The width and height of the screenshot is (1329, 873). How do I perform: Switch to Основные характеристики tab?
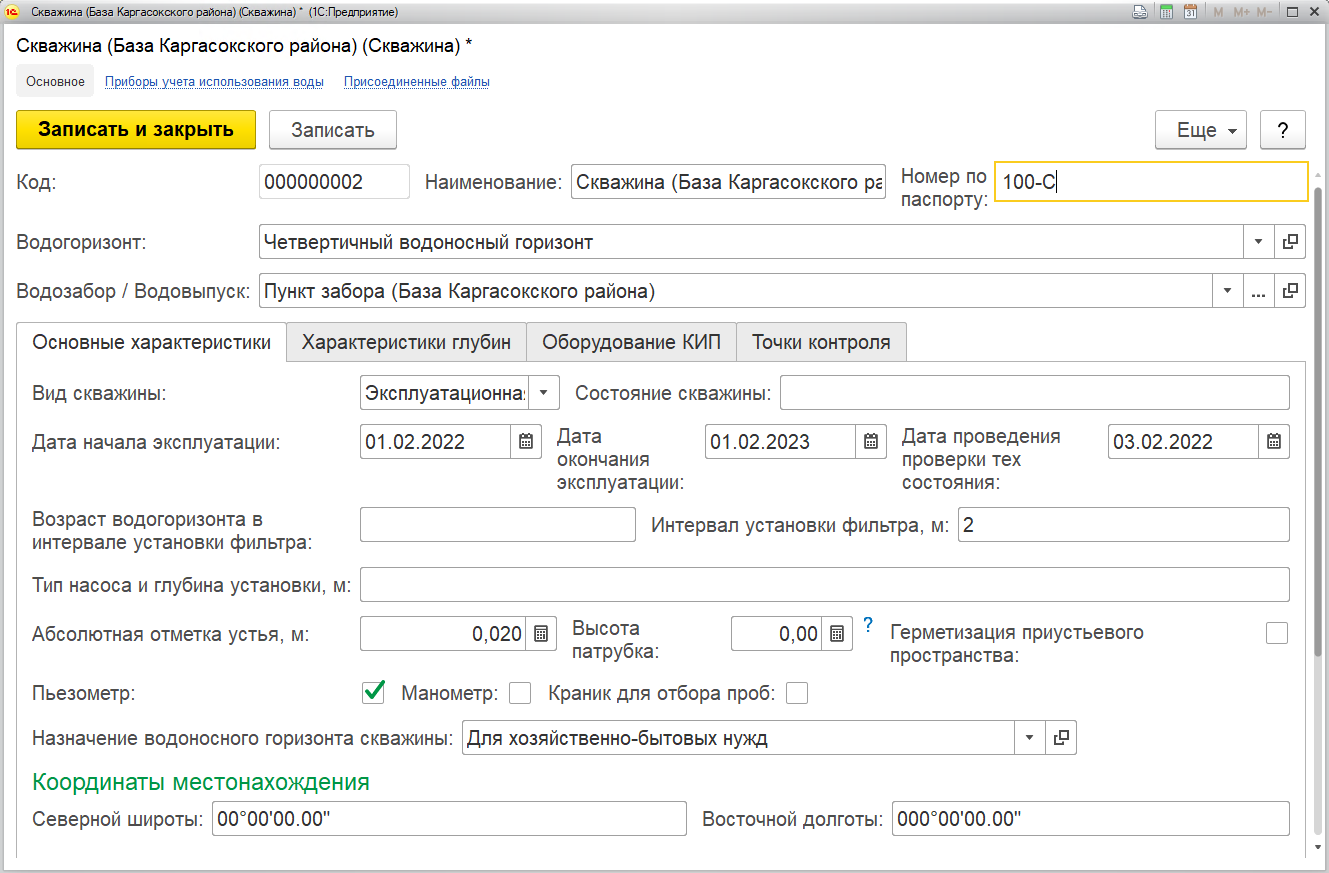(151, 342)
